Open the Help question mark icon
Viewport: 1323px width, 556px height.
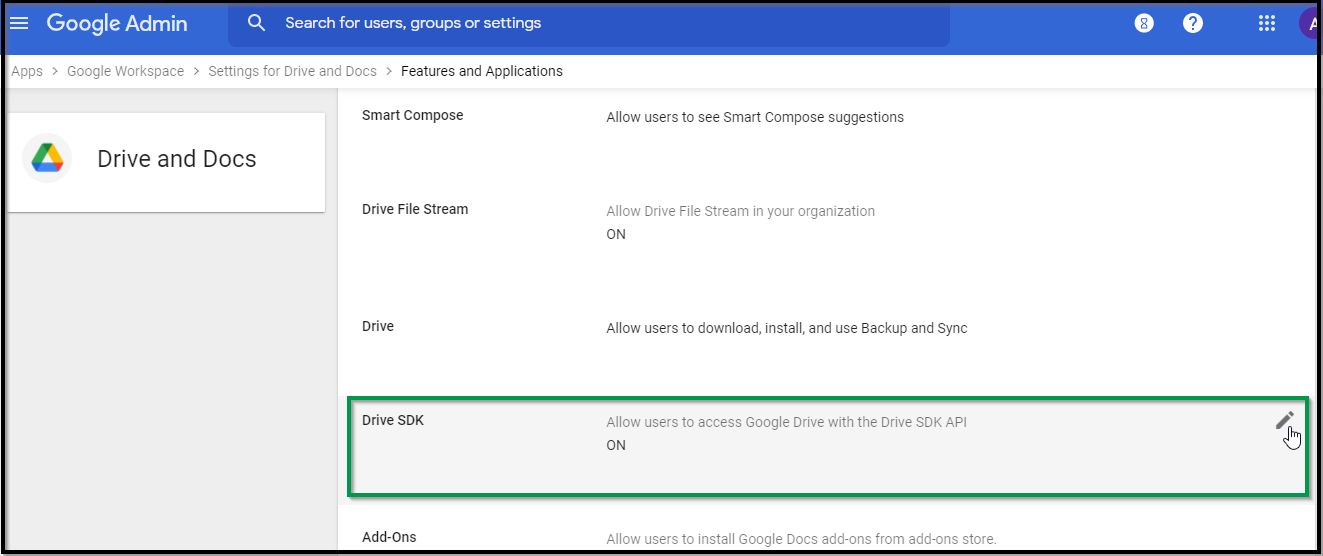(x=1192, y=23)
